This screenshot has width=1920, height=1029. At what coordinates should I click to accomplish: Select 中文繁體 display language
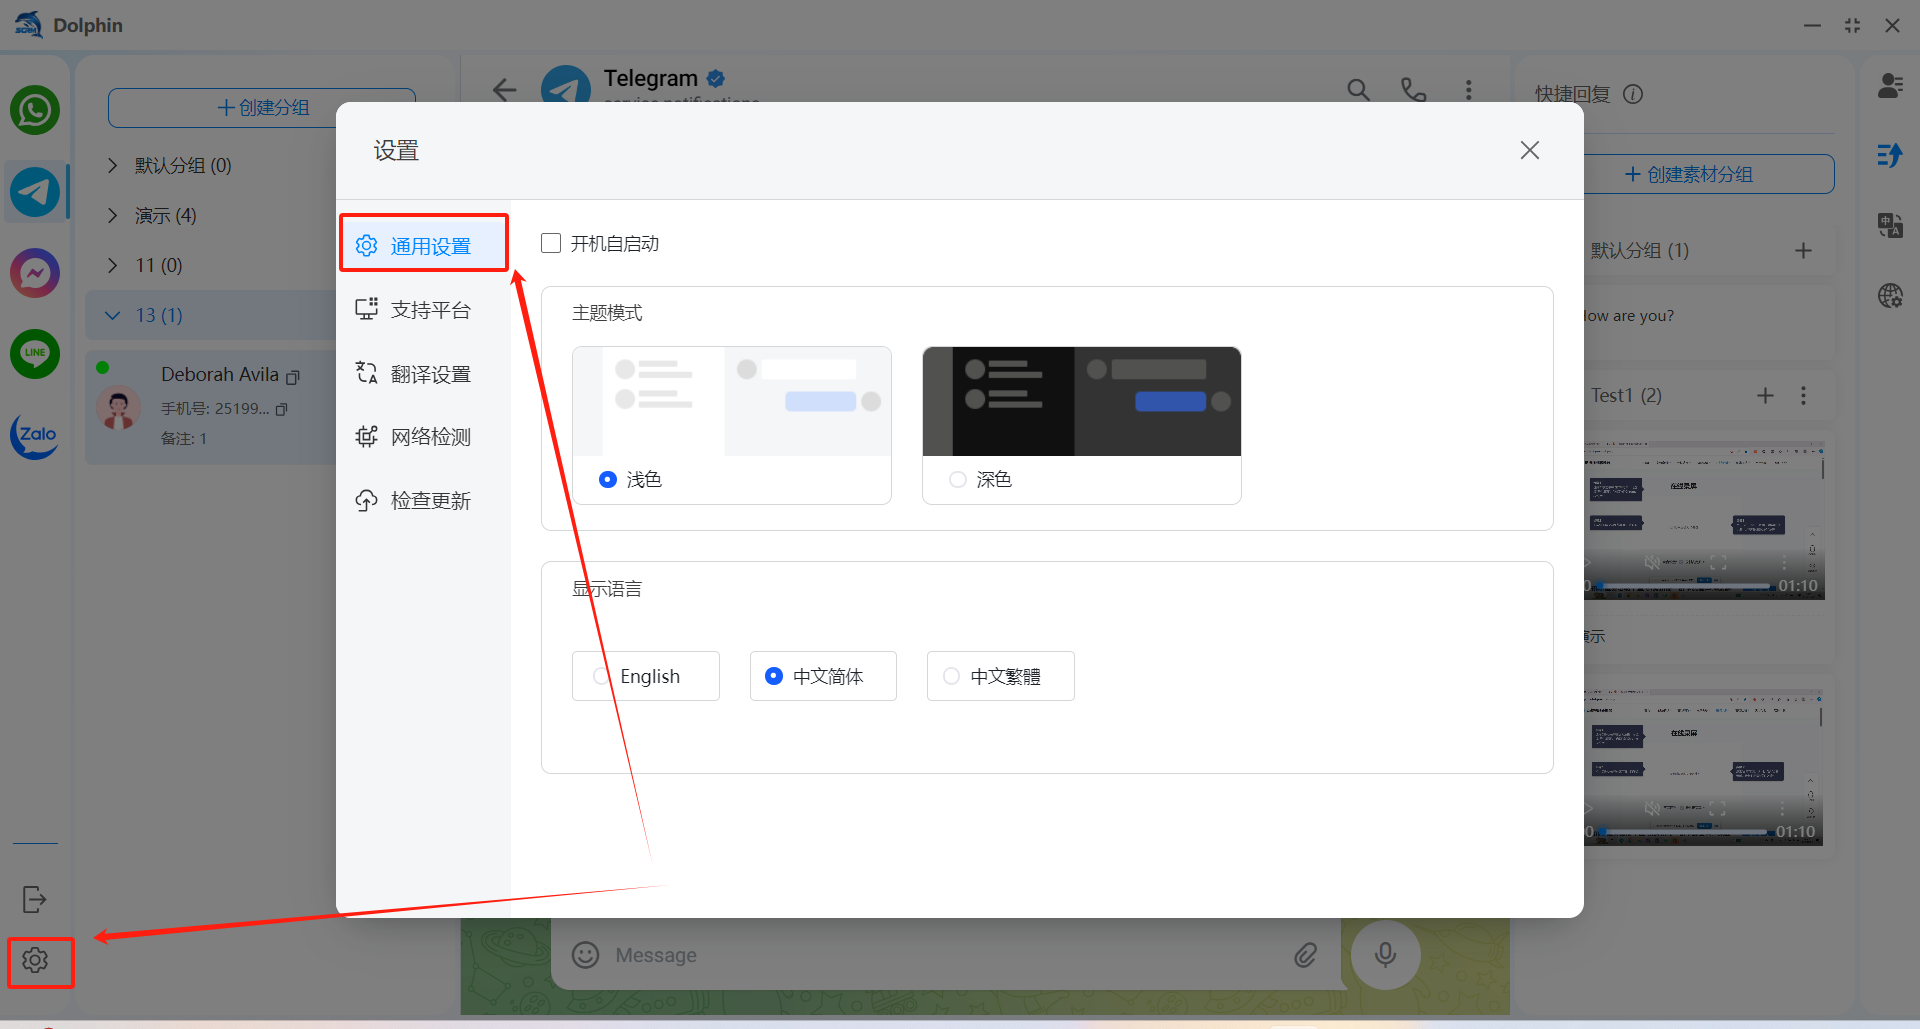pyautogui.click(x=951, y=677)
